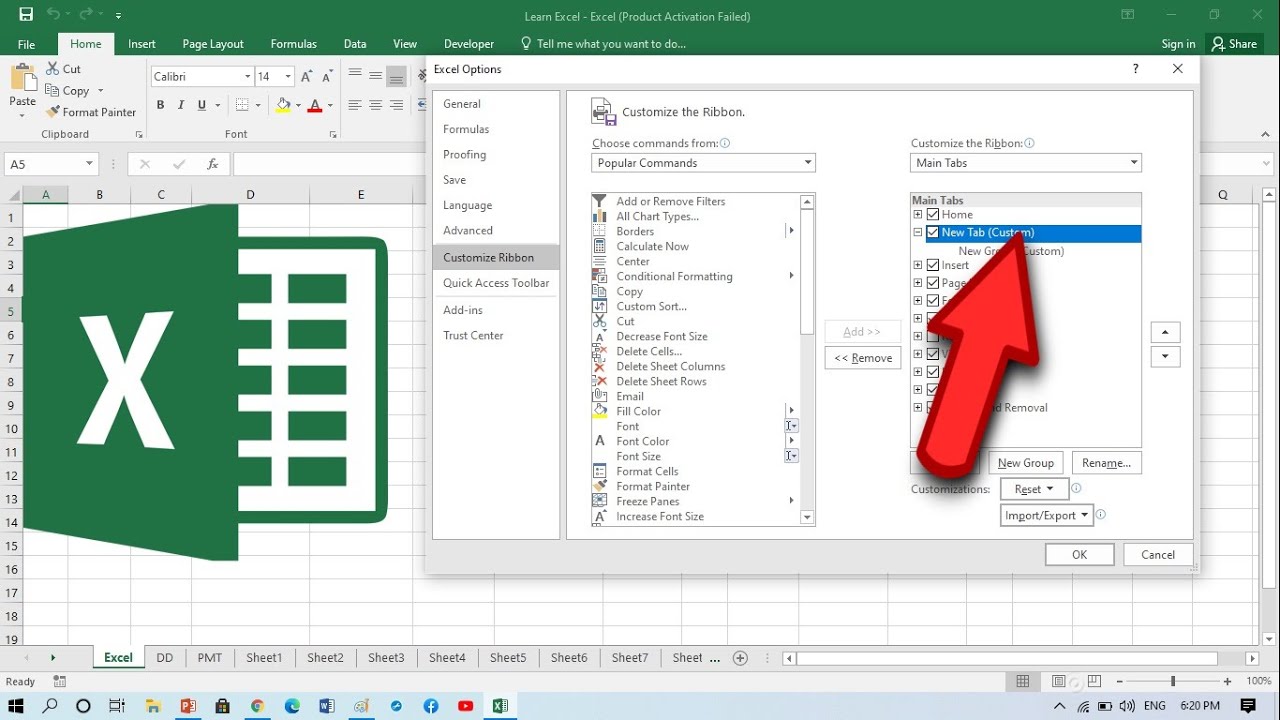
Task: Uncheck the Insert tab checkbox
Action: pyautogui.click(x=933, y=265)
